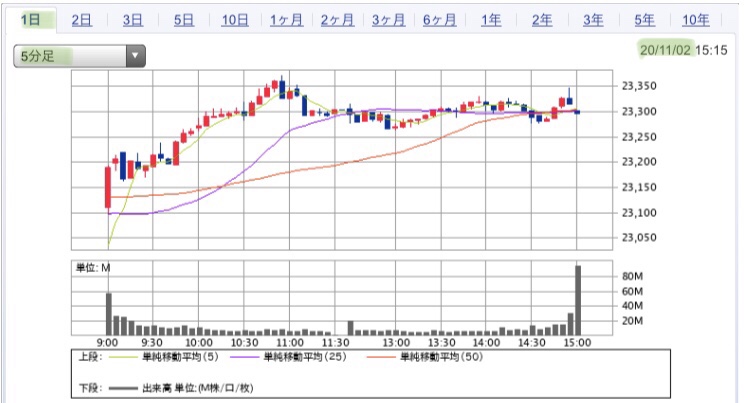Open the 6ヶ月 period tab
The width and height of the screenshot is (744, 403).
coord(439,20)
